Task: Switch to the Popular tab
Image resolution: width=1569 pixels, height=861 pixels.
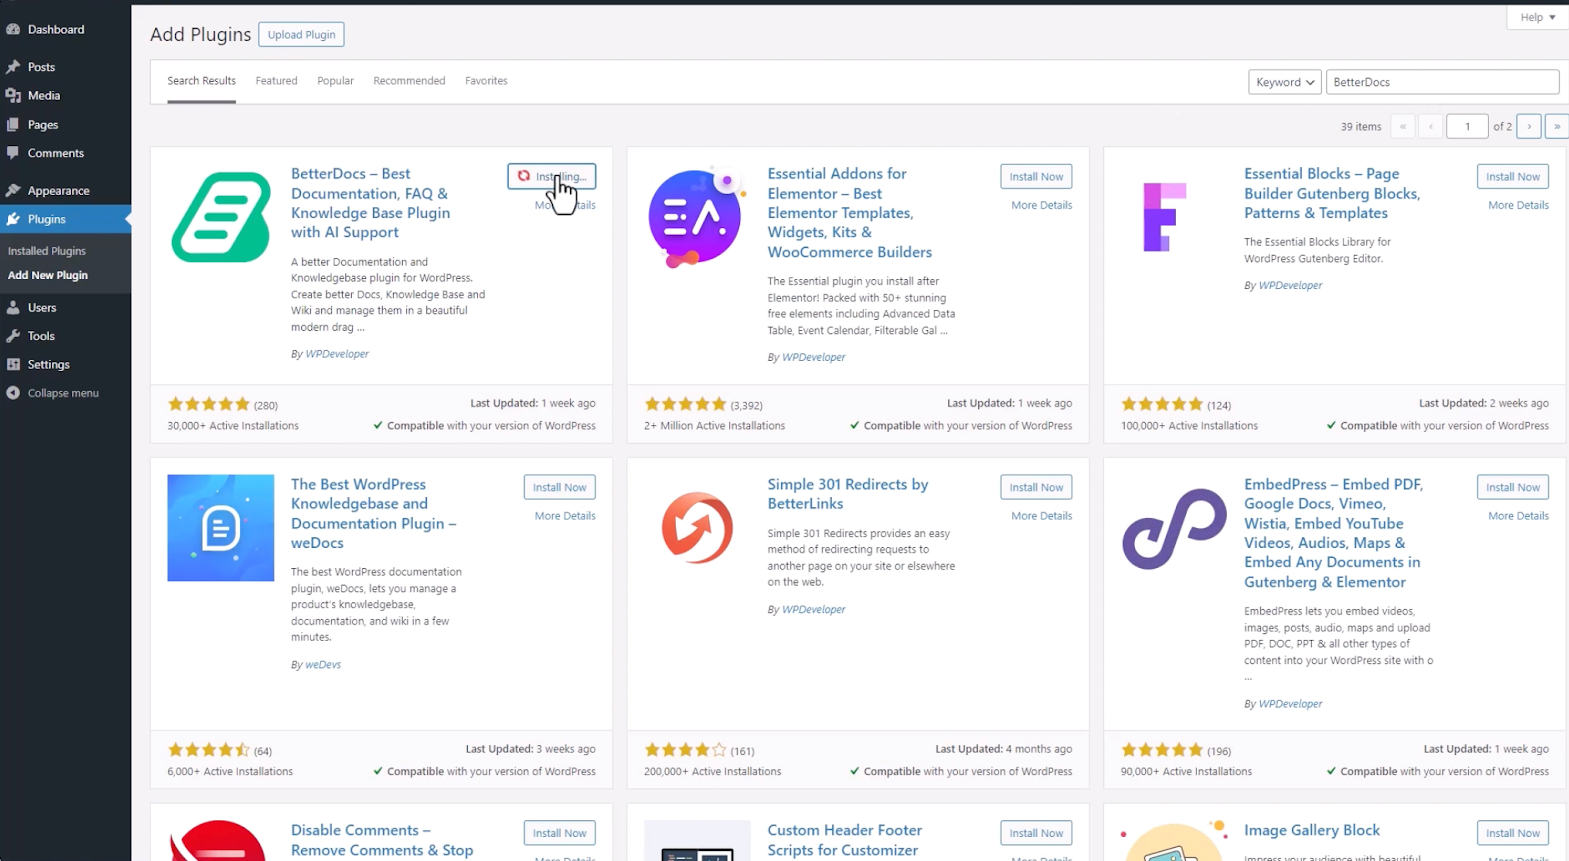Action: (x=335, y=81)
